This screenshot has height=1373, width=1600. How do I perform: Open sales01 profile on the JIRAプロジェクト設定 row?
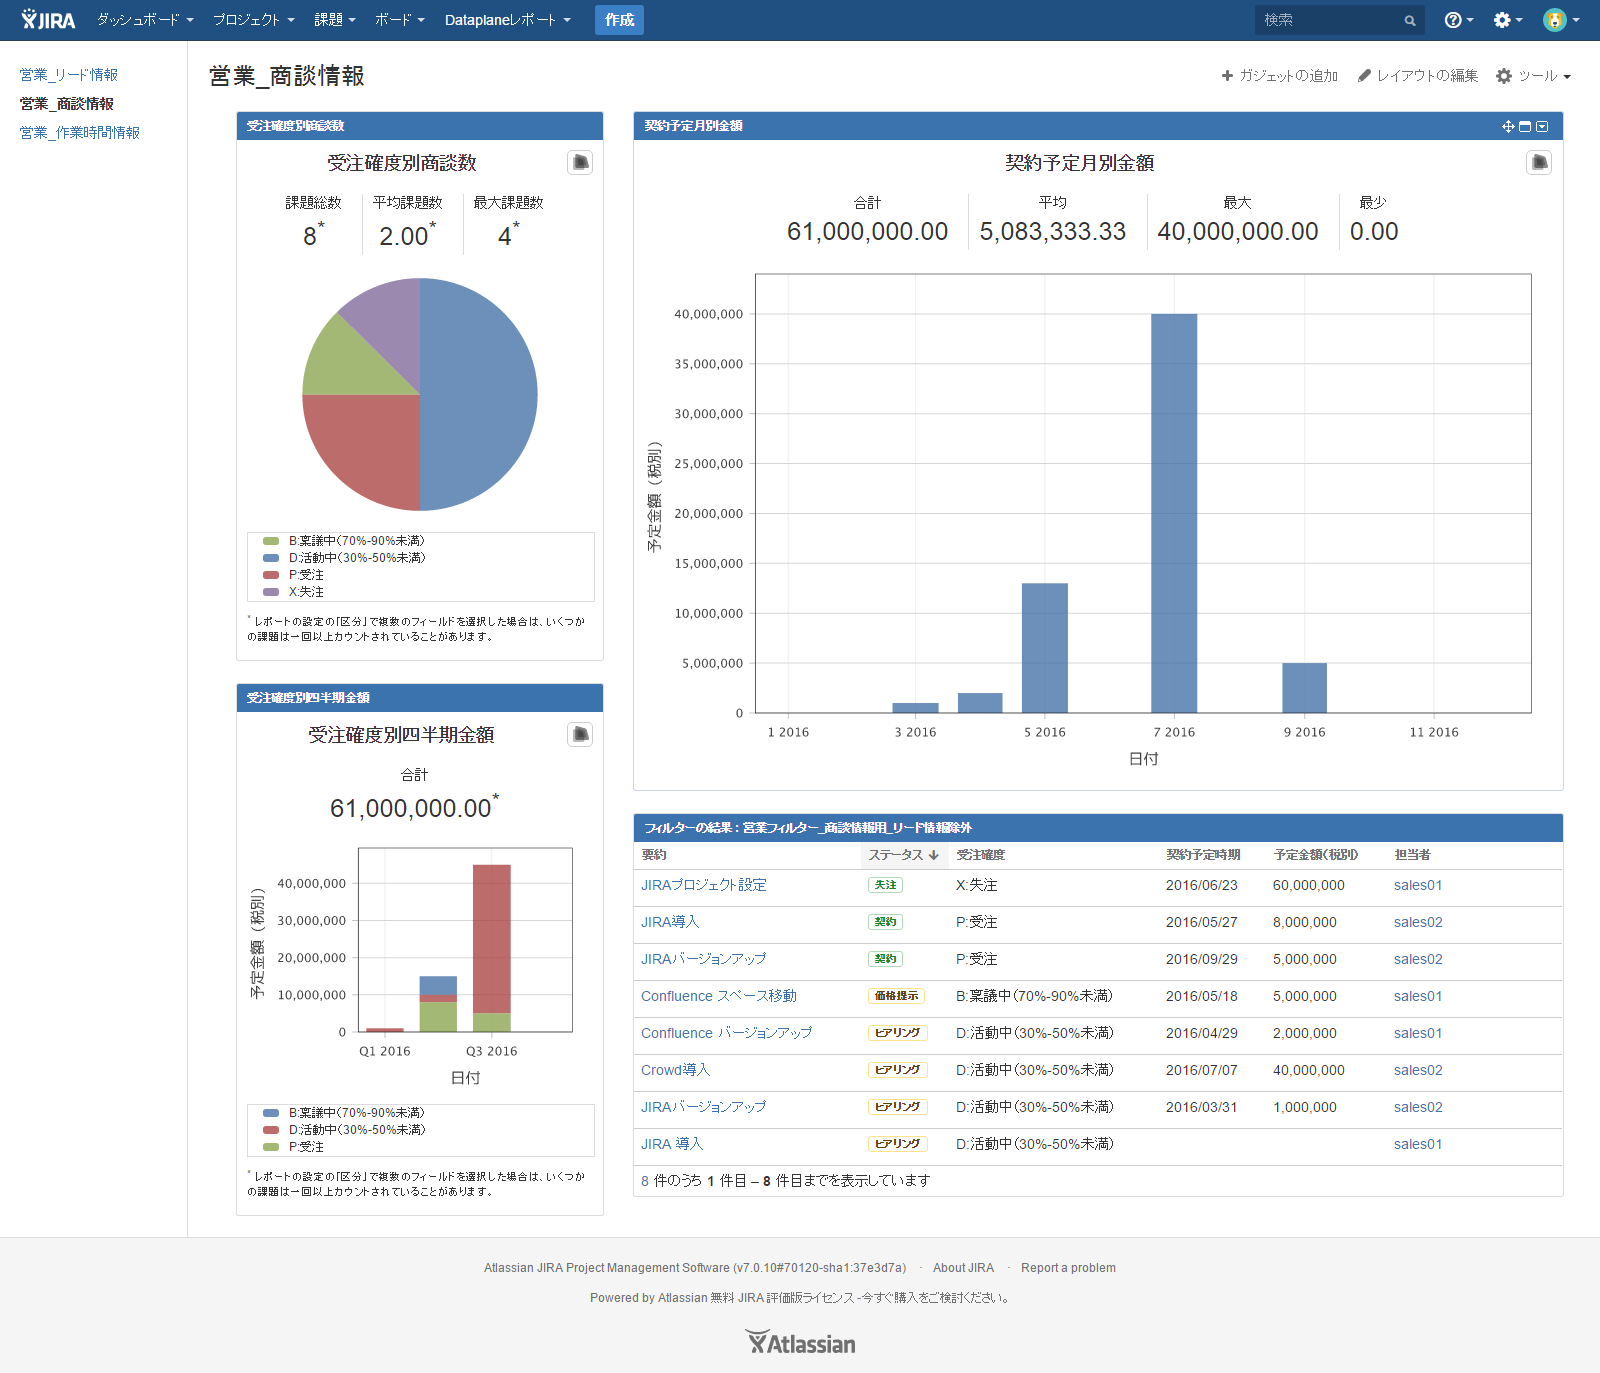click(1418, 885)
